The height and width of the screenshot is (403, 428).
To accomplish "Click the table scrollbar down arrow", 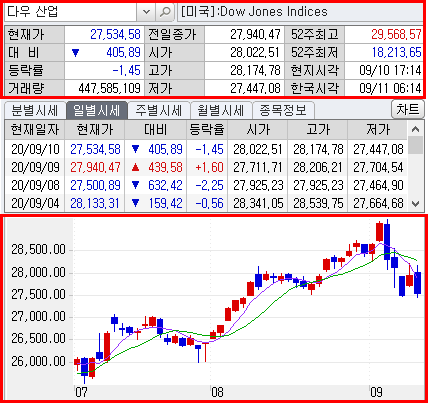I will 415,204.
